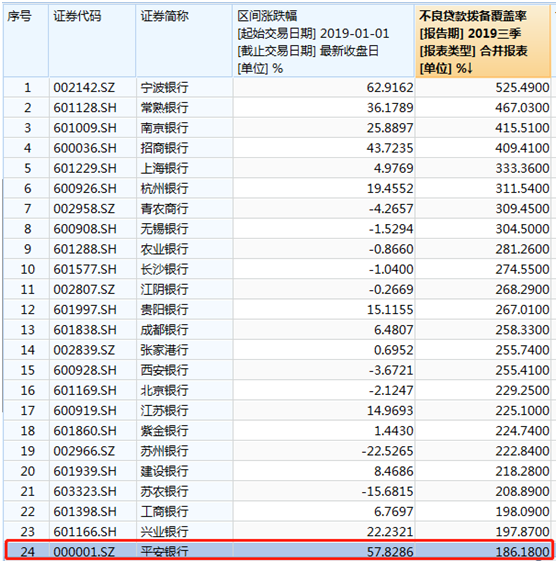Viewport: 558px width, 563px height.
Task: Click the 序号 column header
Action: coord(26,41)
